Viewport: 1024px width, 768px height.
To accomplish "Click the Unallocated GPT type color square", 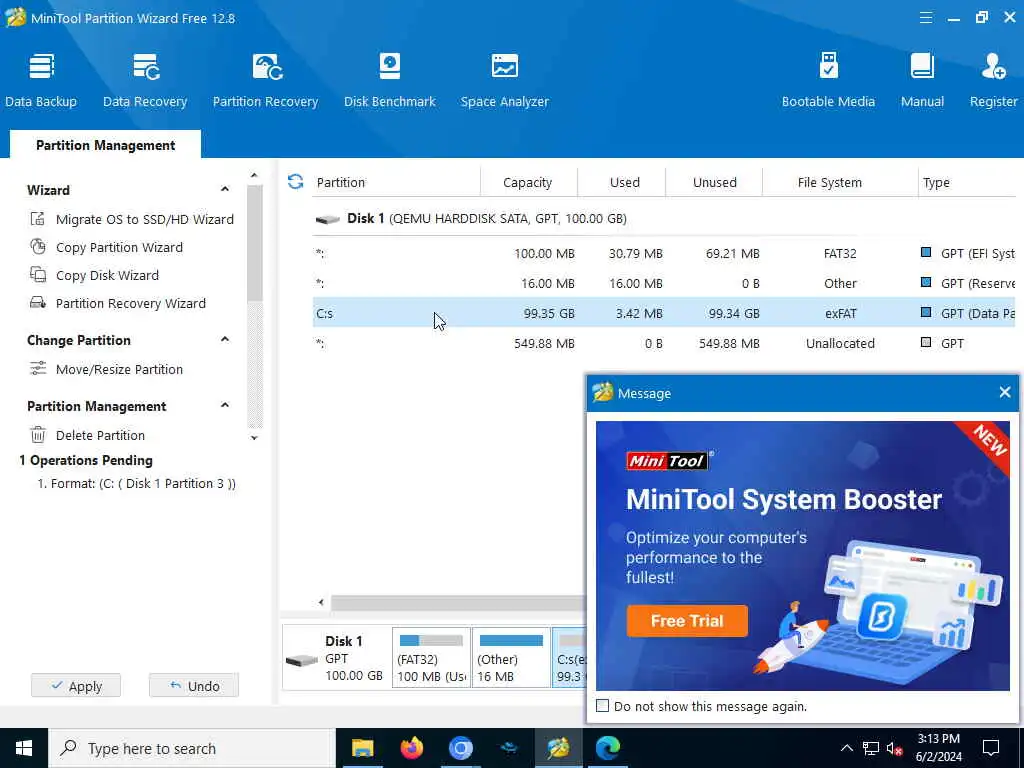I will (x=925, y=342).
